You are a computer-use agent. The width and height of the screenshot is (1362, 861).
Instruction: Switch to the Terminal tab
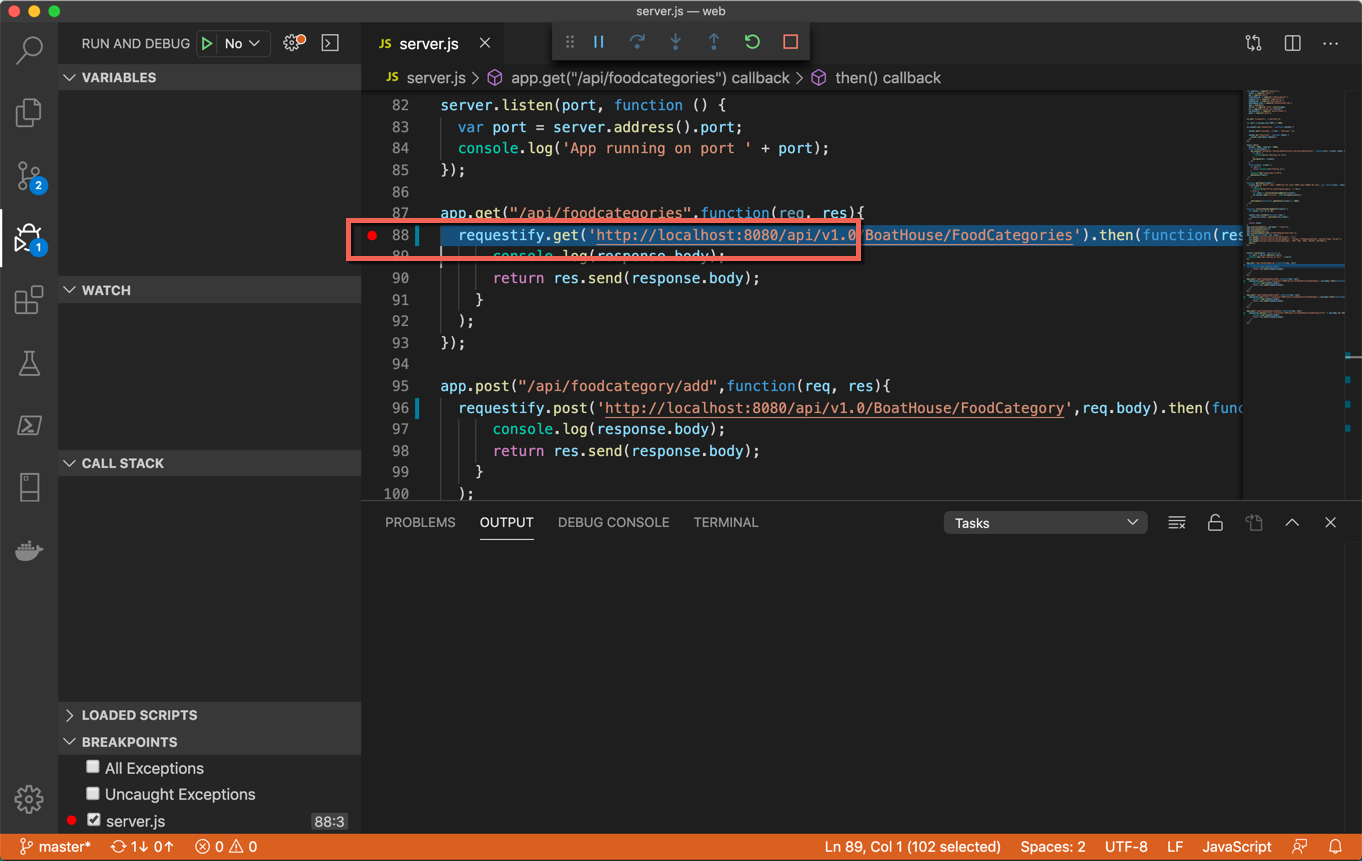725,522
